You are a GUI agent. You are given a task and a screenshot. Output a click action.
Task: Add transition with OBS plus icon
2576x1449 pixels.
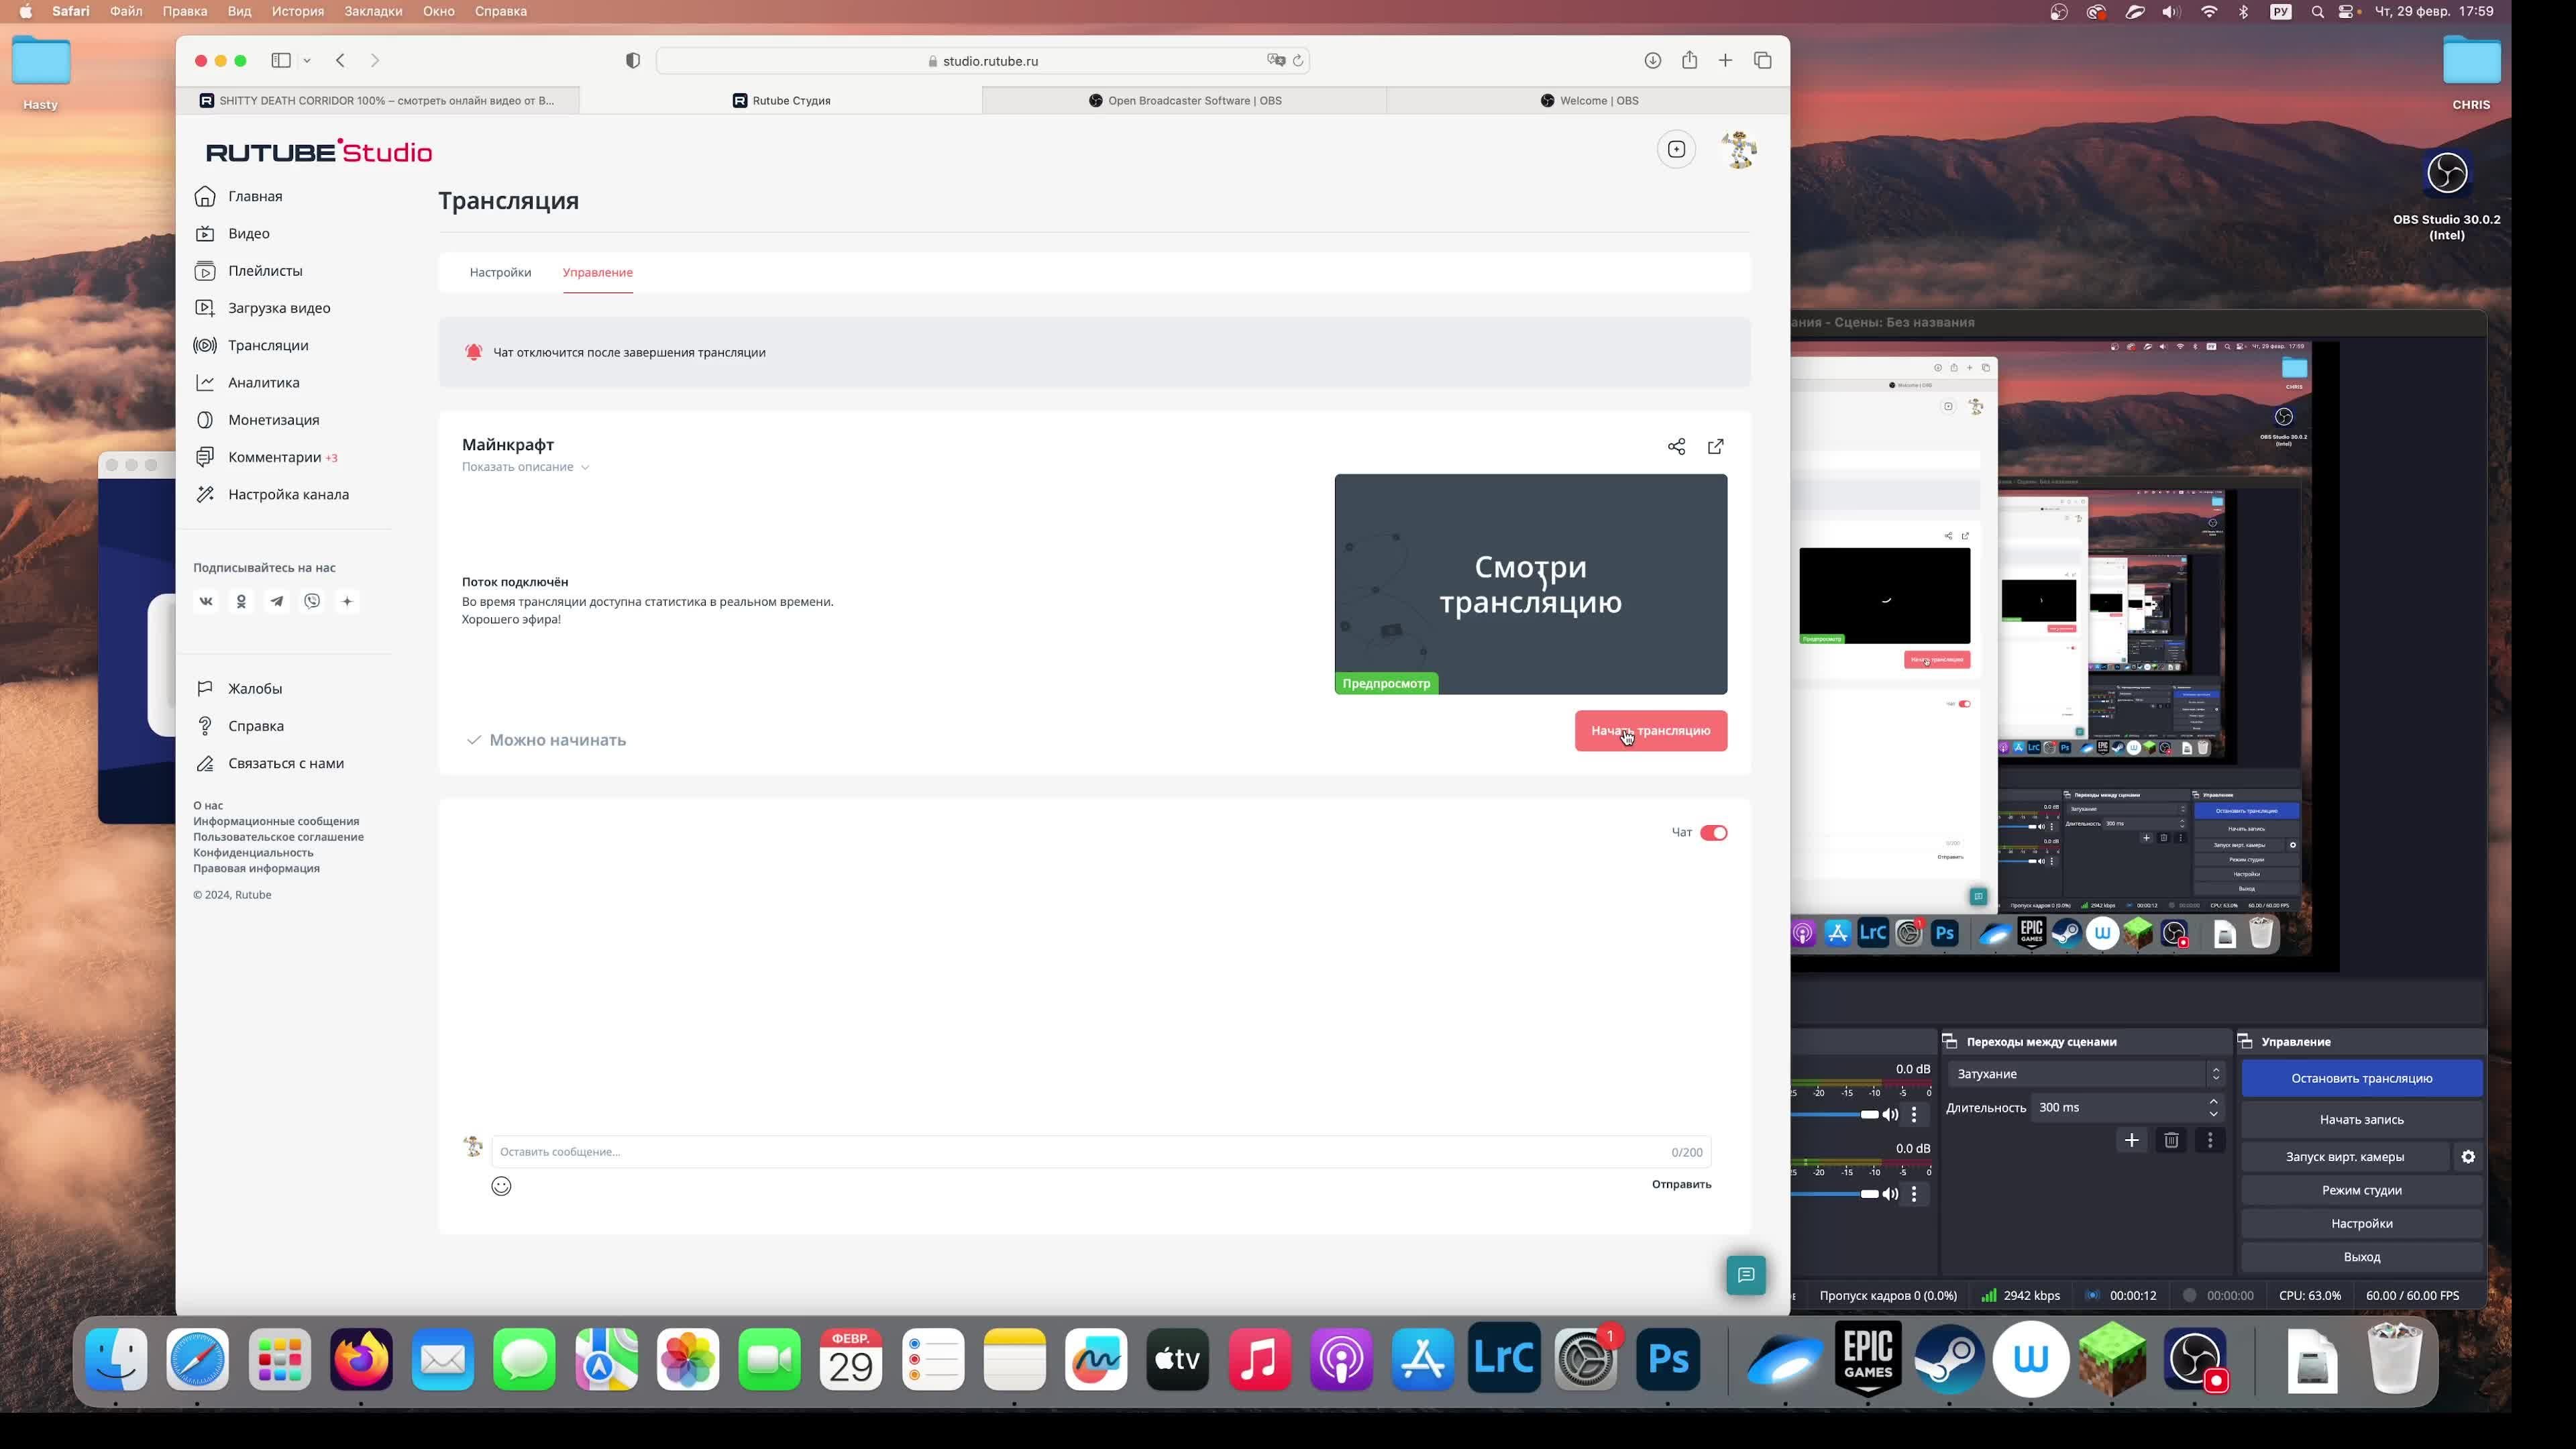coord(2131,1140)
